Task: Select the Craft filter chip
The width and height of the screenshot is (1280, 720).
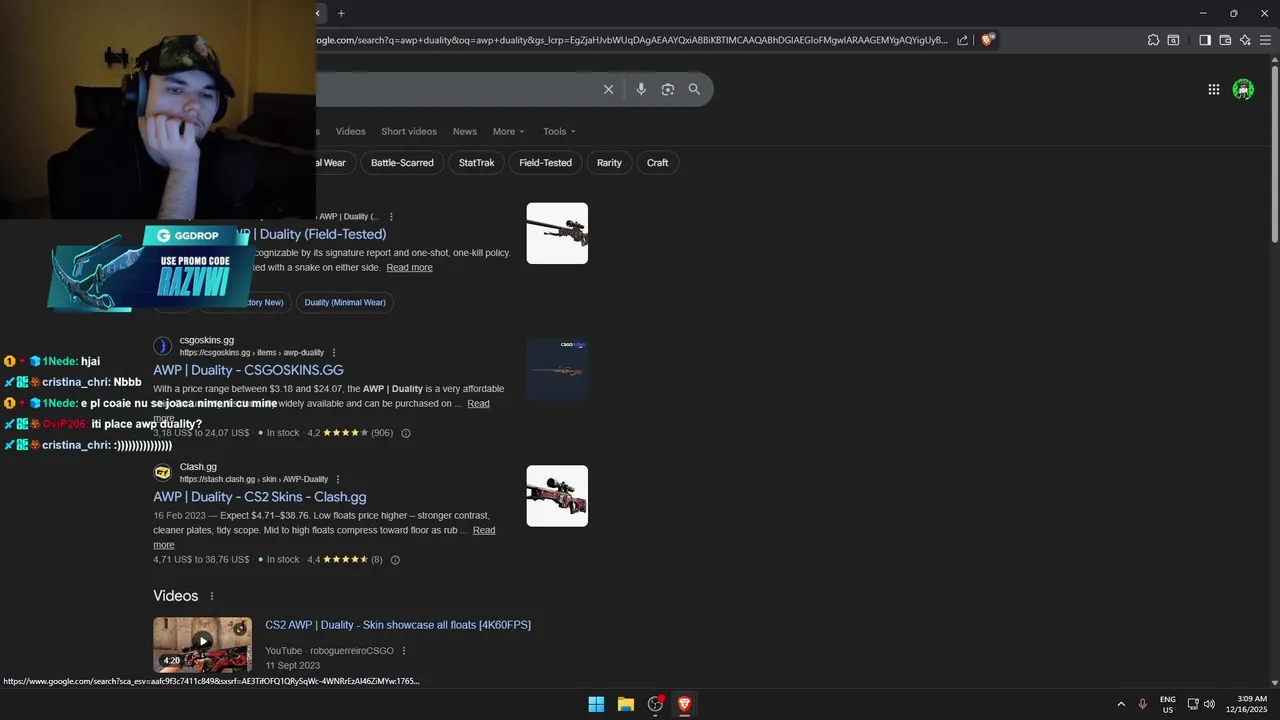Action: tap(657, 163)
